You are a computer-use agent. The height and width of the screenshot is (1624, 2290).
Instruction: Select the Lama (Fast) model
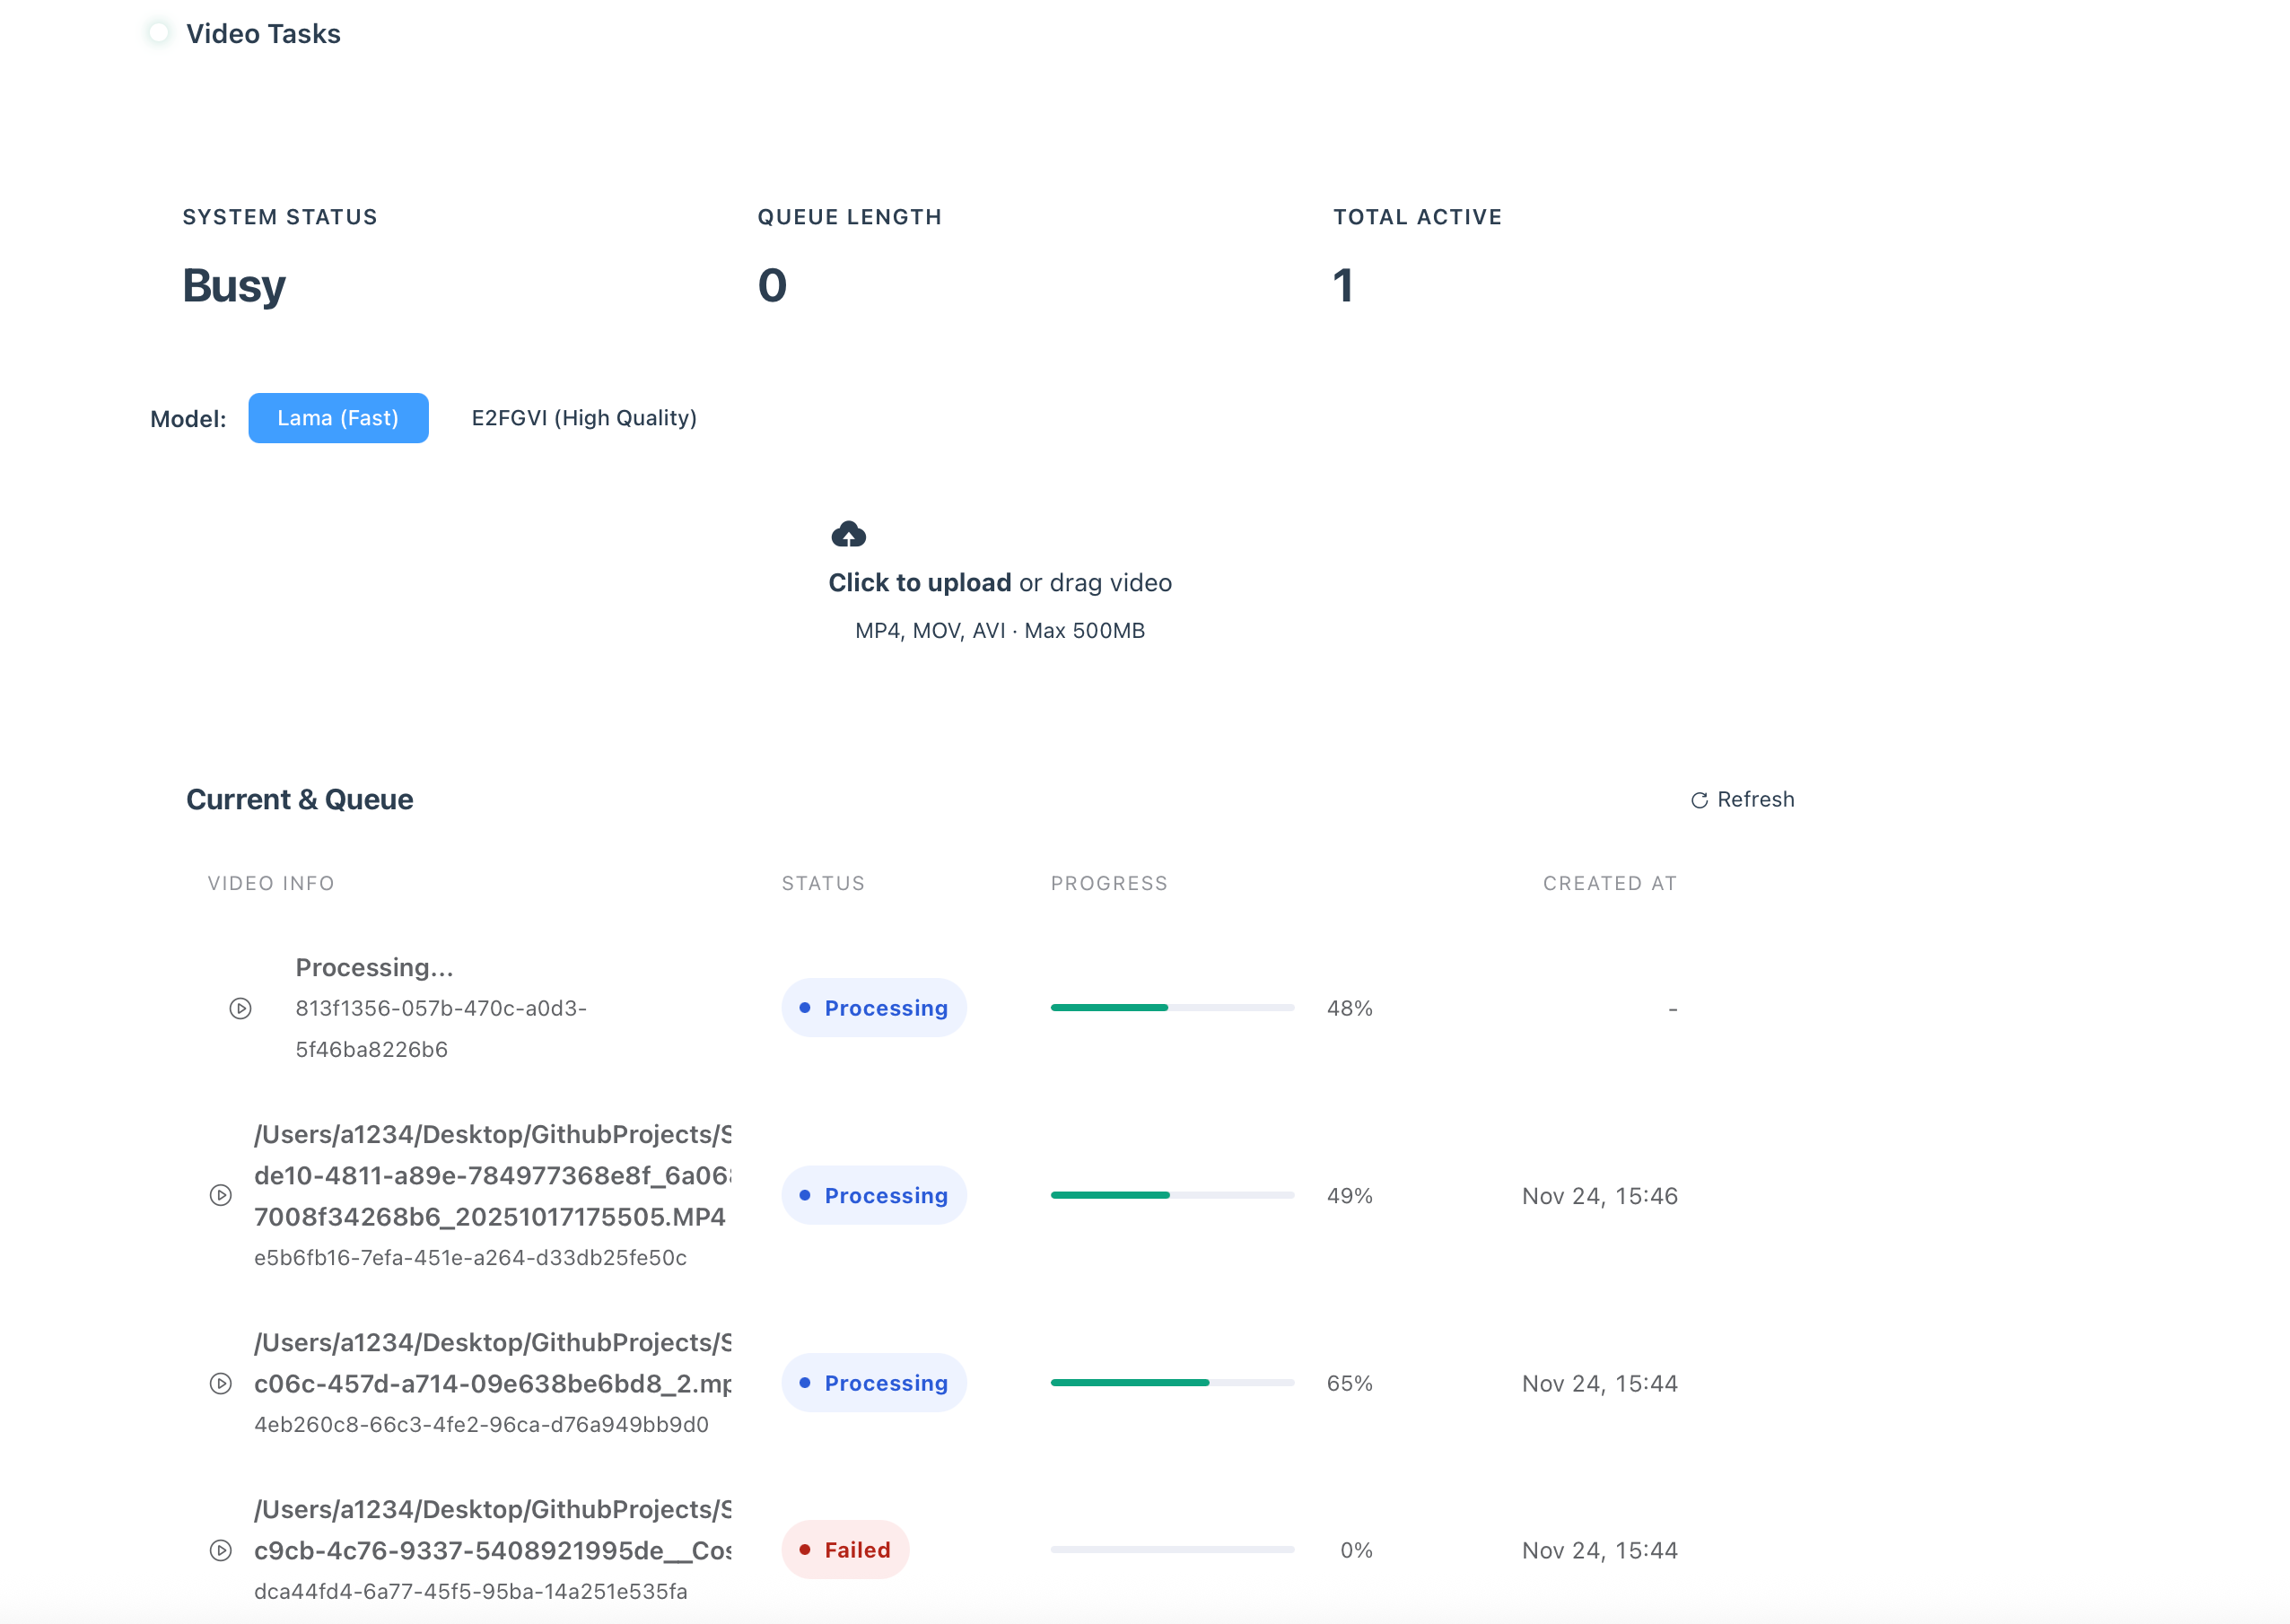338,418
